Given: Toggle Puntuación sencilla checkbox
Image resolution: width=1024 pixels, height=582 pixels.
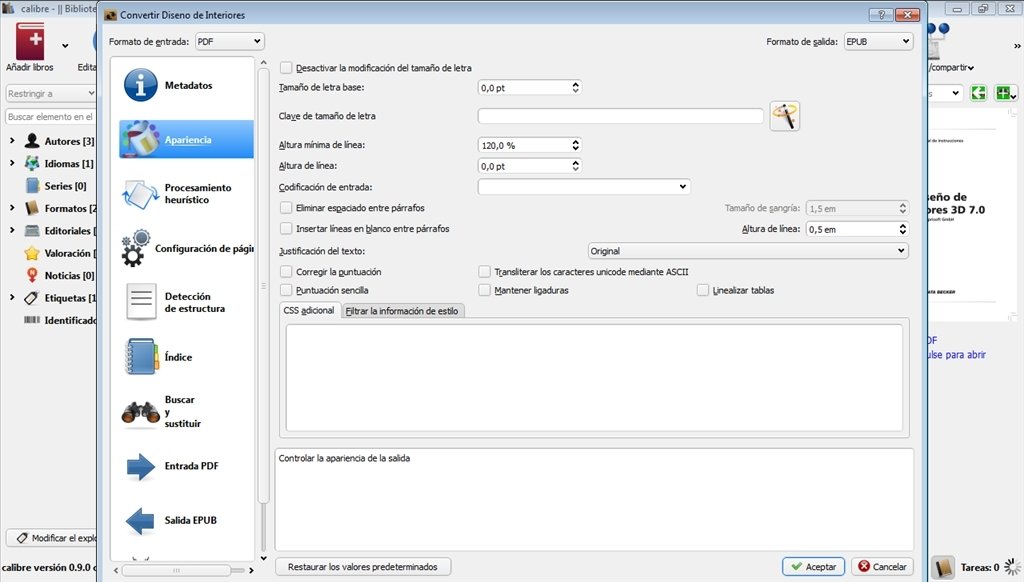Looking at the screenshot, I should [x=286, y=290].
